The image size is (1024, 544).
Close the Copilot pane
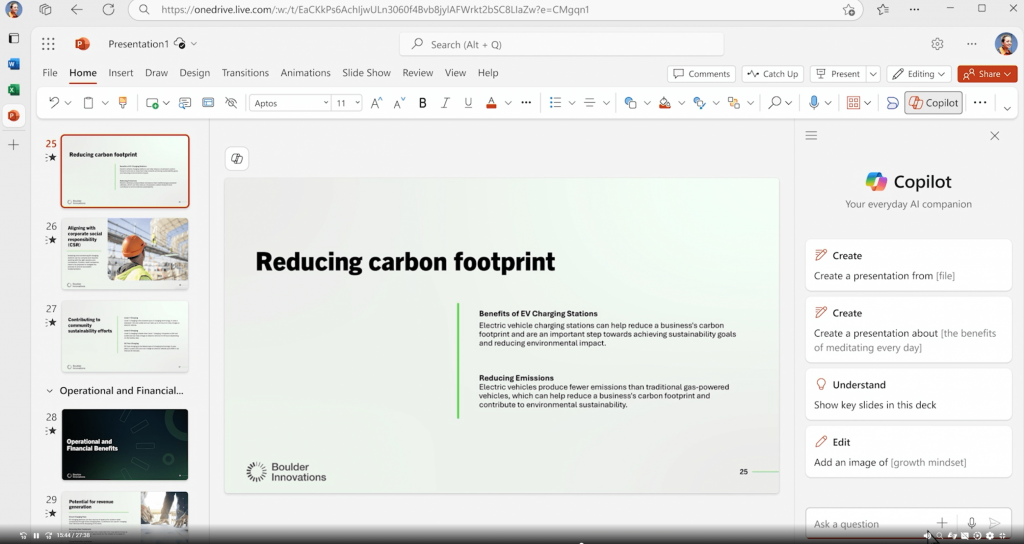(995, 136)
